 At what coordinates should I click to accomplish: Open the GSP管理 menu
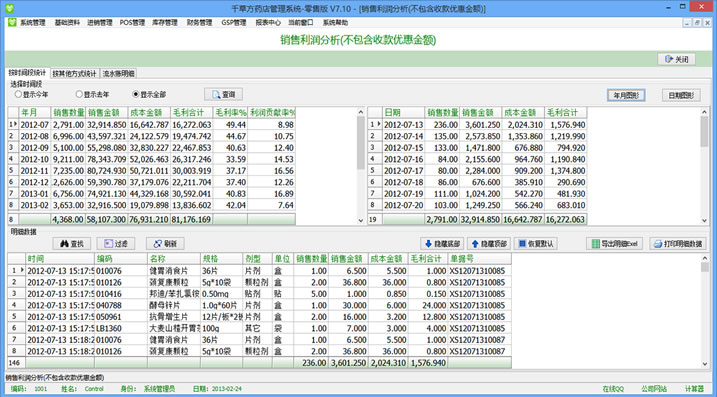234,22
